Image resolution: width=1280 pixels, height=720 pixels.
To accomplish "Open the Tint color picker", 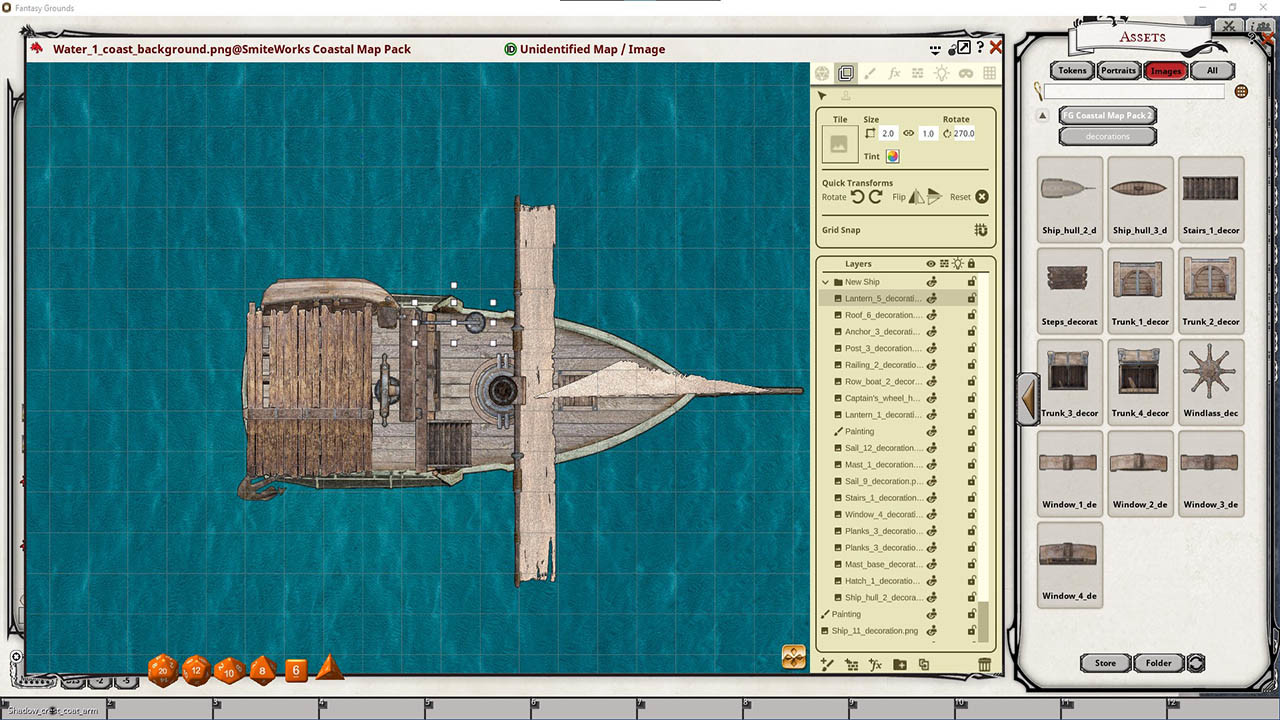I will click(892, 156).
